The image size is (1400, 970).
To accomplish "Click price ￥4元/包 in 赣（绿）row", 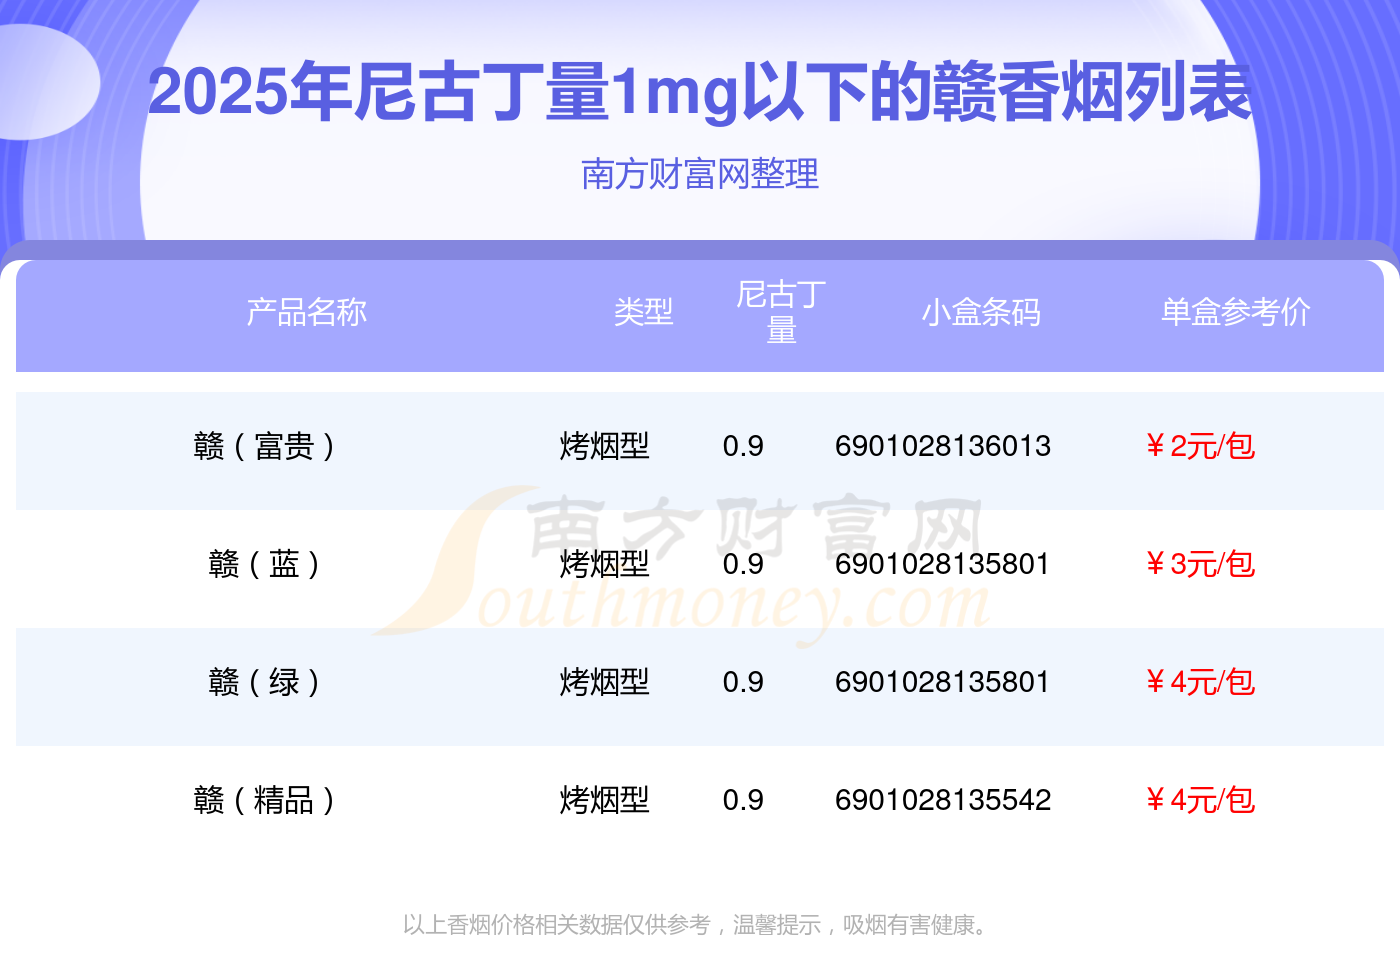I will pos(1200,682).
